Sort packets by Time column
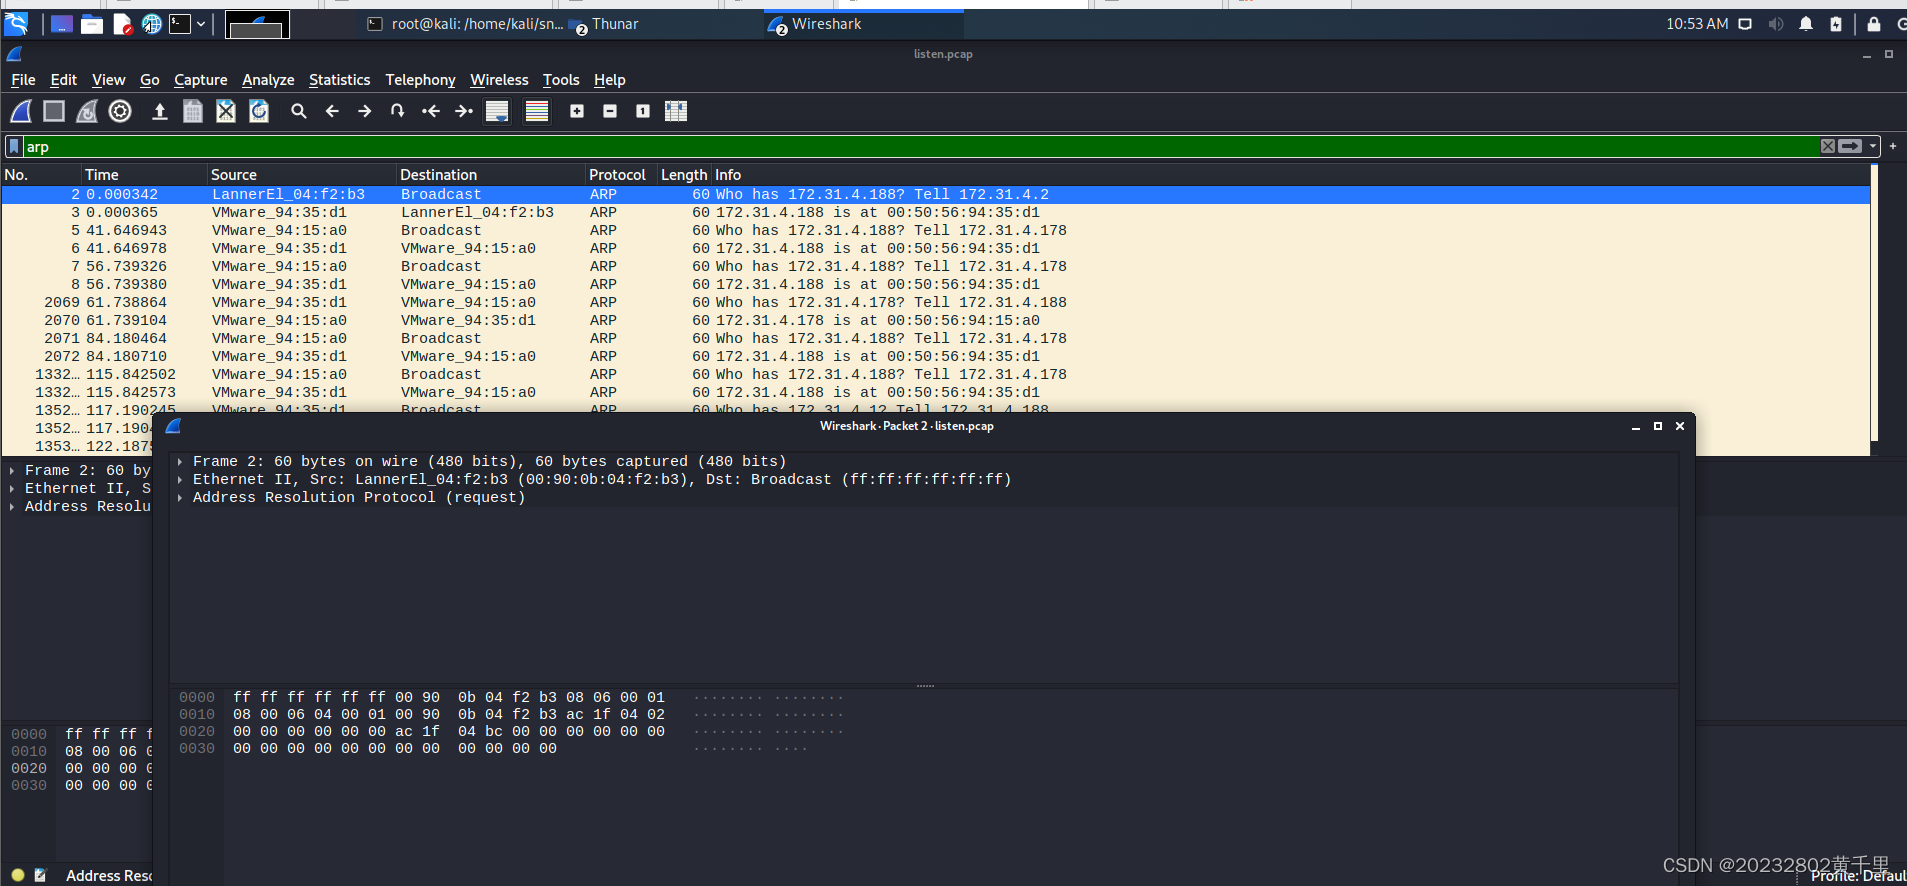The image size is (1907, 886). click(x=144, y=175)
